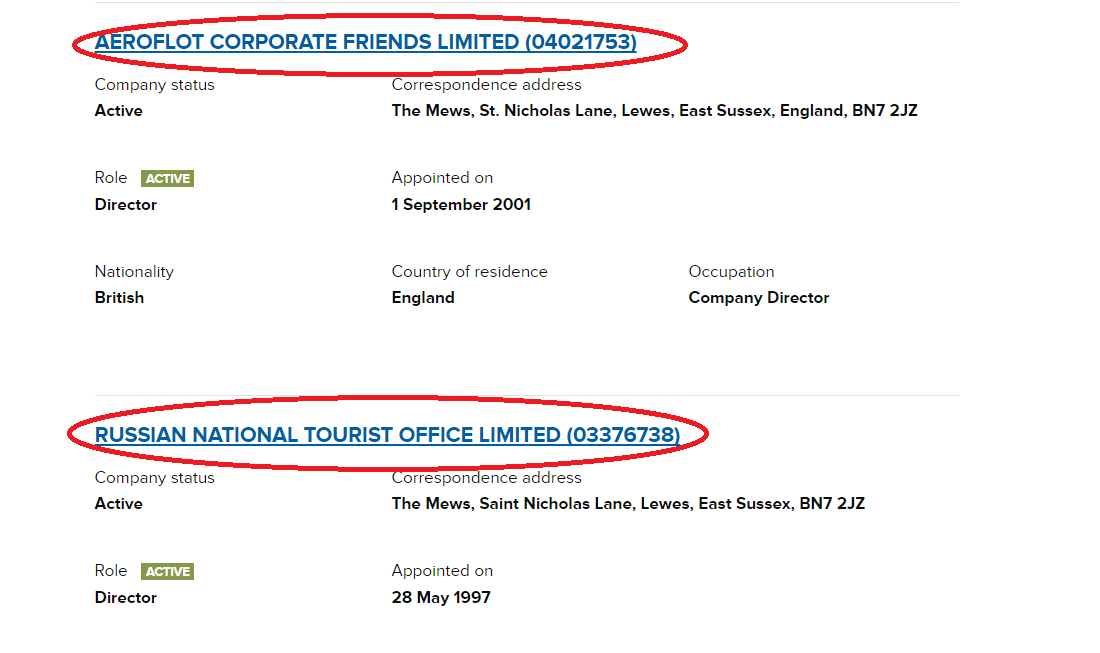1100x653 pixels.
Task: Click Russian National Tourist Office's Active company status
Action: coord(119,504)
